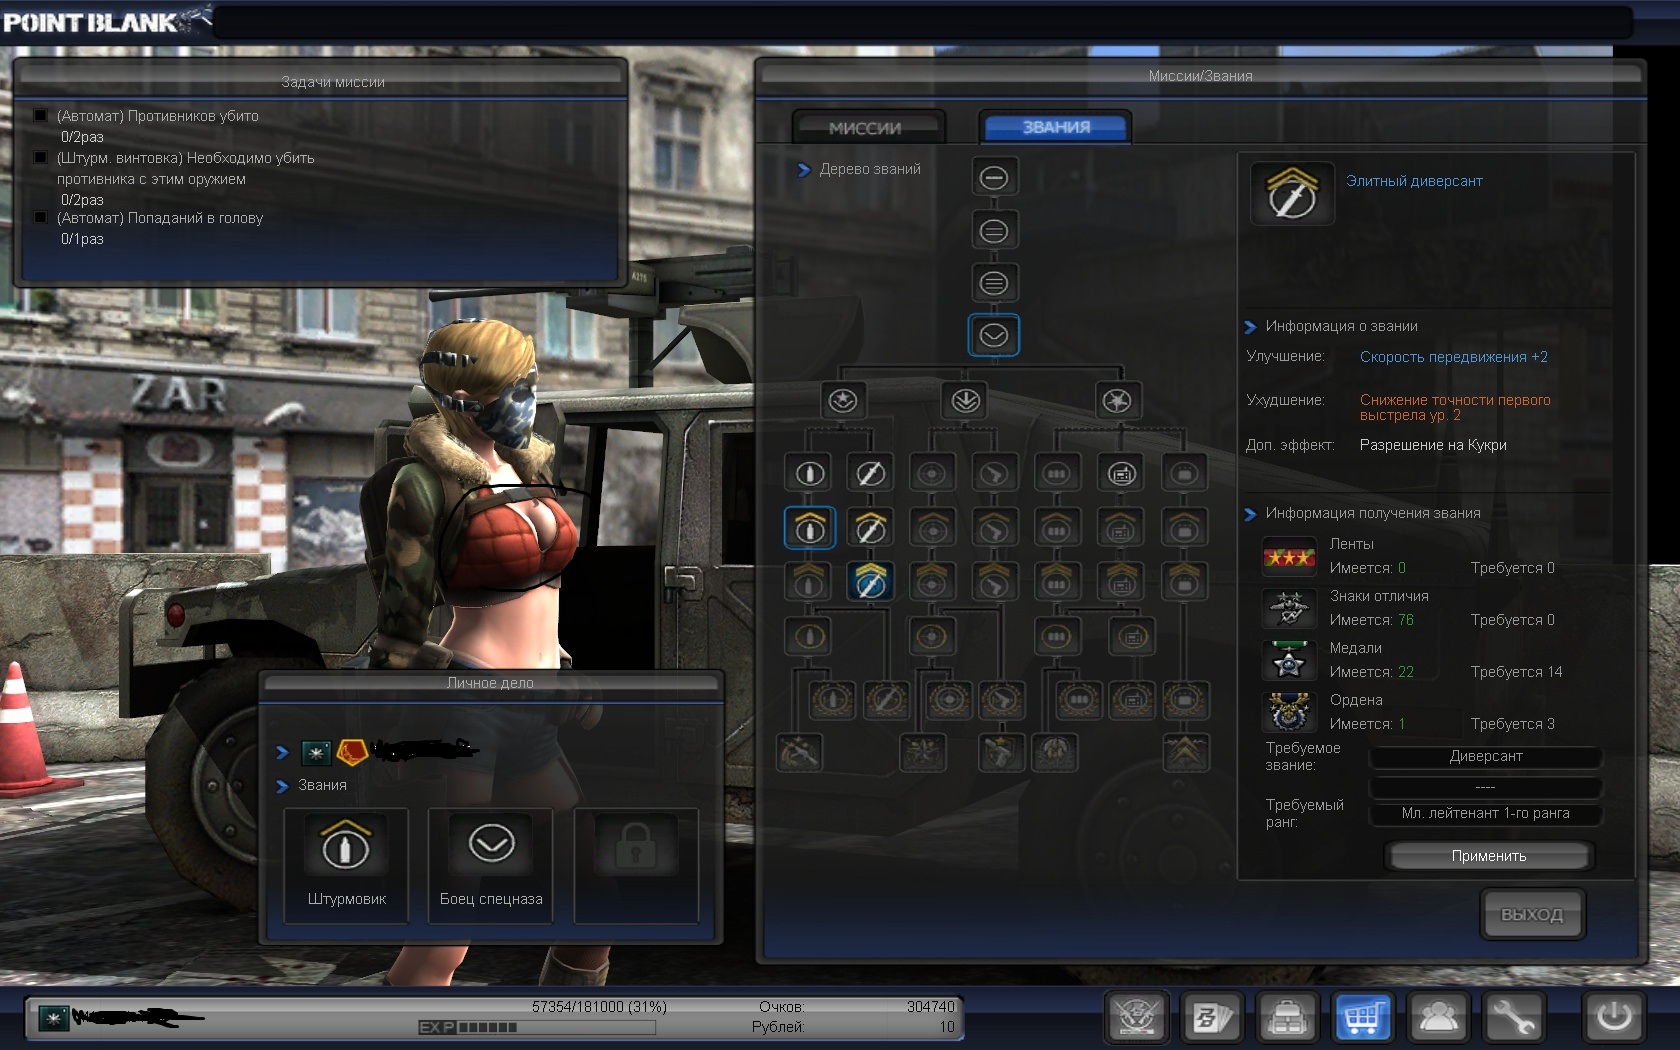Select the highlighted down-chevron rank node in tree
This screenshot has height=1050, width=1680.
coord(994,335)
